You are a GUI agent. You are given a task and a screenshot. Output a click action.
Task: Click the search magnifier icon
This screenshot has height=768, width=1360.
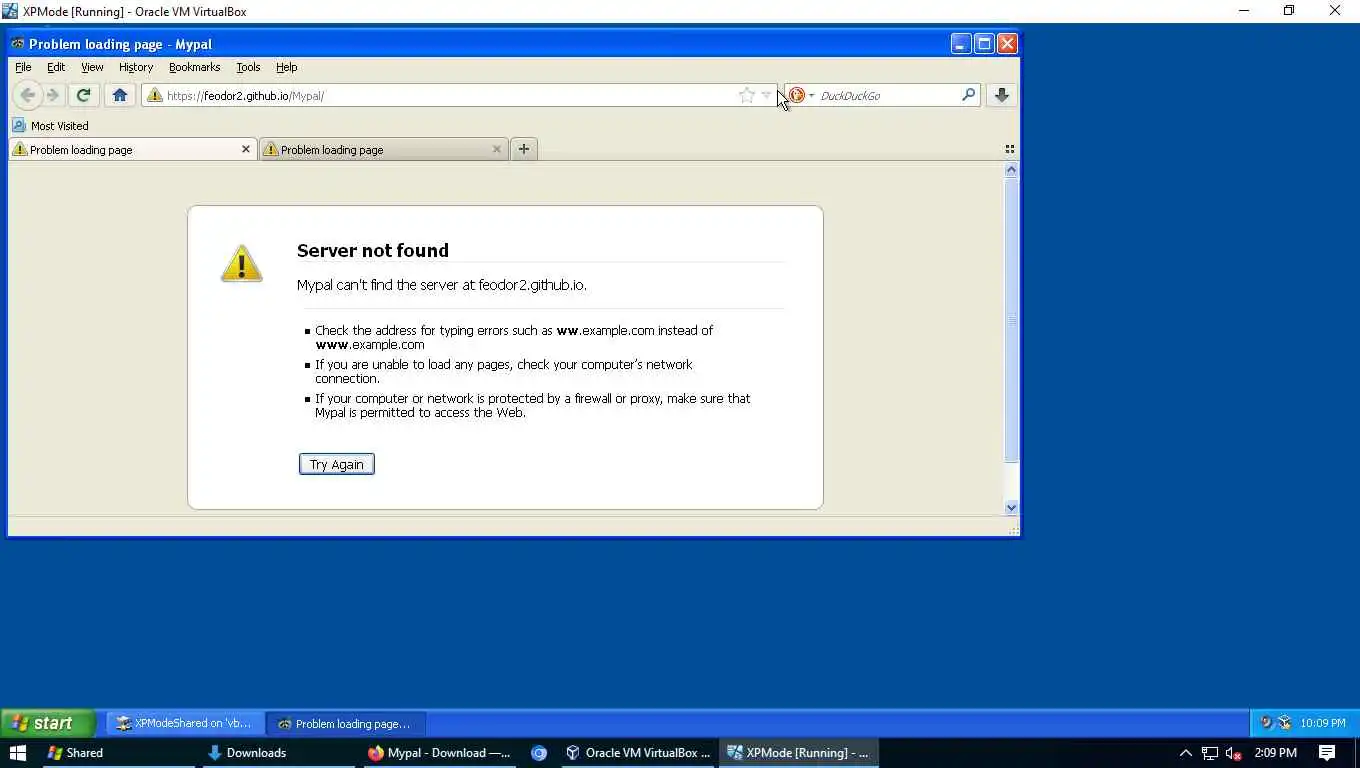[x=968, y=95]
